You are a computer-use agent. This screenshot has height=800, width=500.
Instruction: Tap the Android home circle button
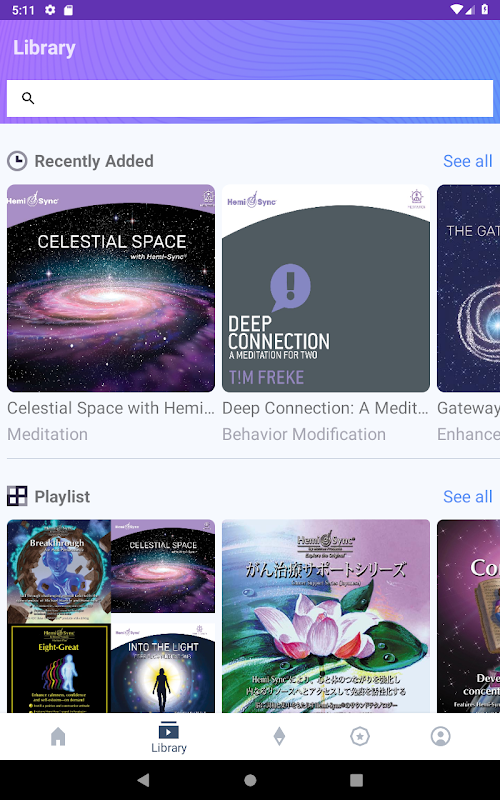tap(250, 780)
